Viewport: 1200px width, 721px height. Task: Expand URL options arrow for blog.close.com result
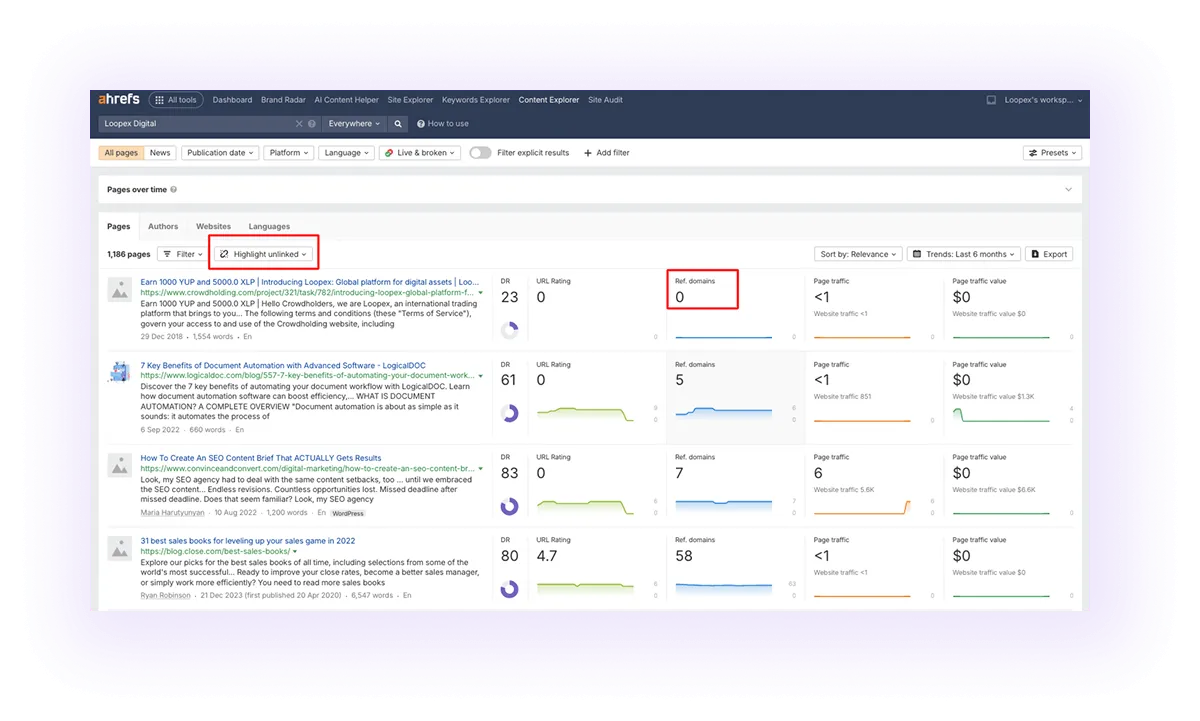(295, 551)
